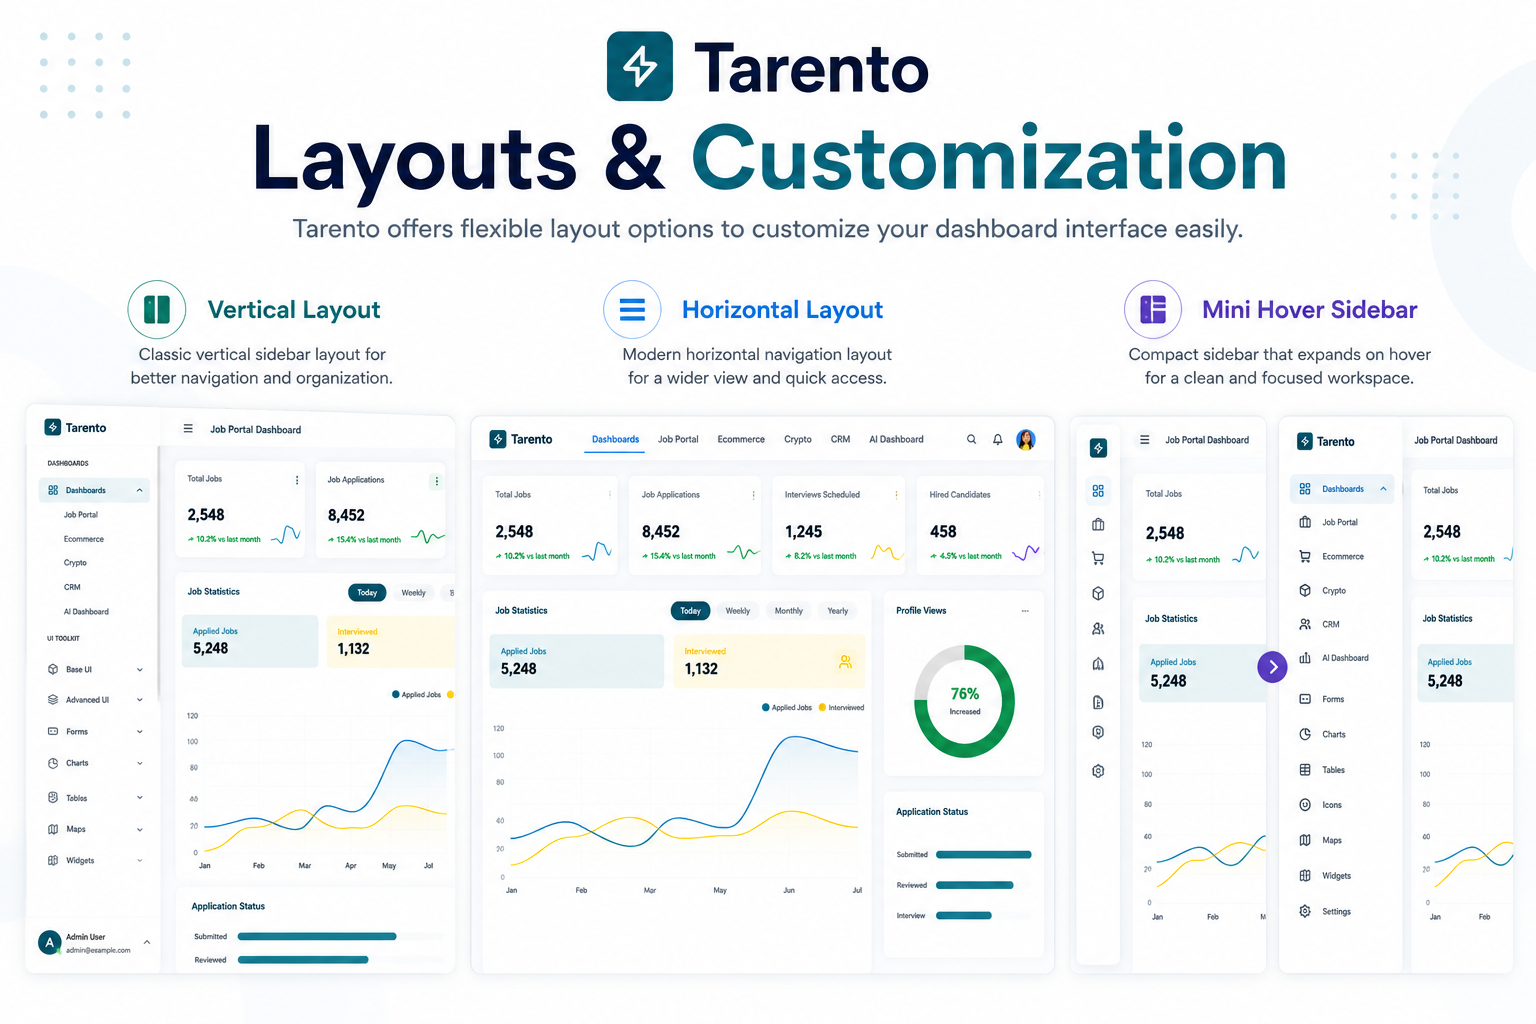The image size is (1536, 1024).
Task: Click the hamburger icon in mini sidebar dashboard header
Action: point(1145,439)
